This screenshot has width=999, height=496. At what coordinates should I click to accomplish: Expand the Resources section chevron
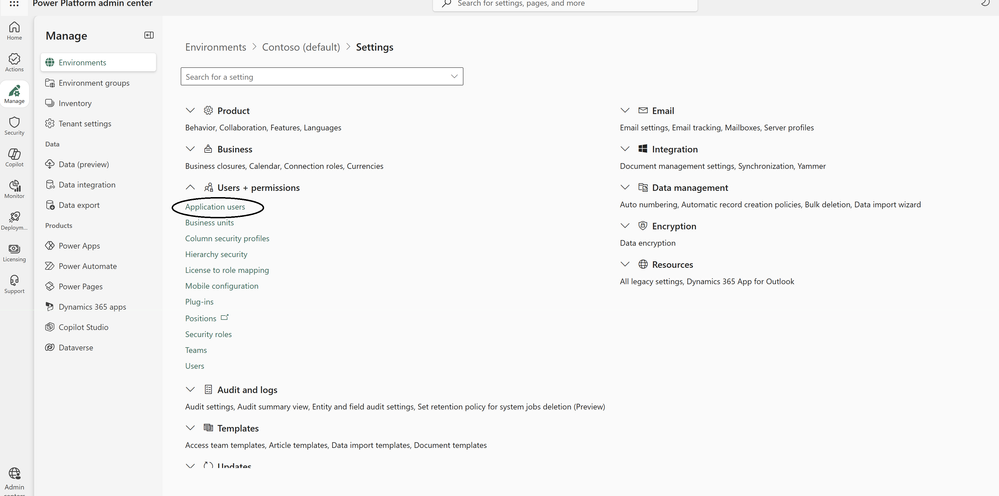click(x=625, y=264)
